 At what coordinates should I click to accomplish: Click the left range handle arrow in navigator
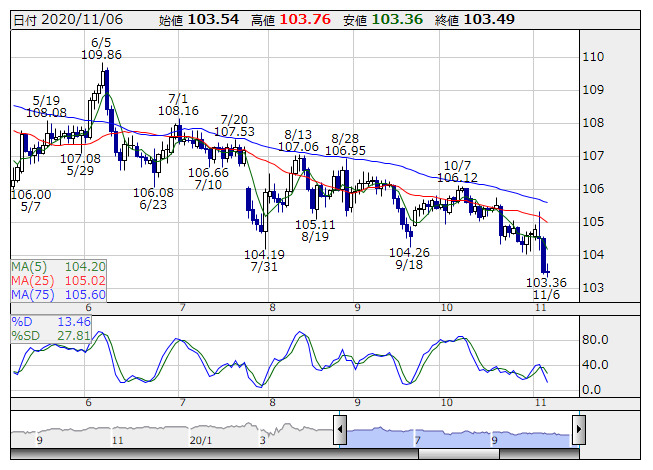[341, 431]
